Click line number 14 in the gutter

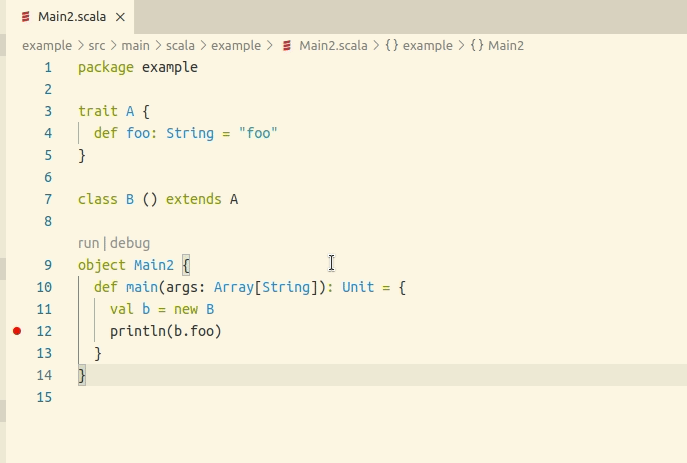pyautogui.click(x=44, y=375)
